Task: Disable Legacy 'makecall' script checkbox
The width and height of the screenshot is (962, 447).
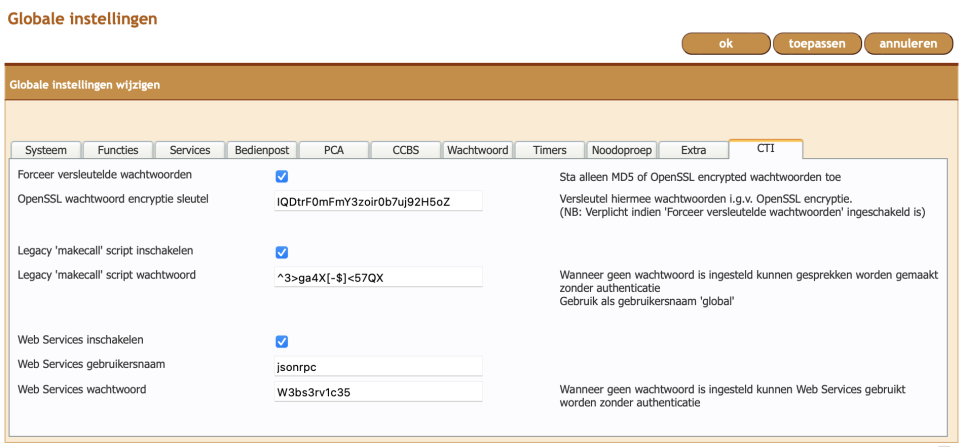Action: (x=282, y=253)
